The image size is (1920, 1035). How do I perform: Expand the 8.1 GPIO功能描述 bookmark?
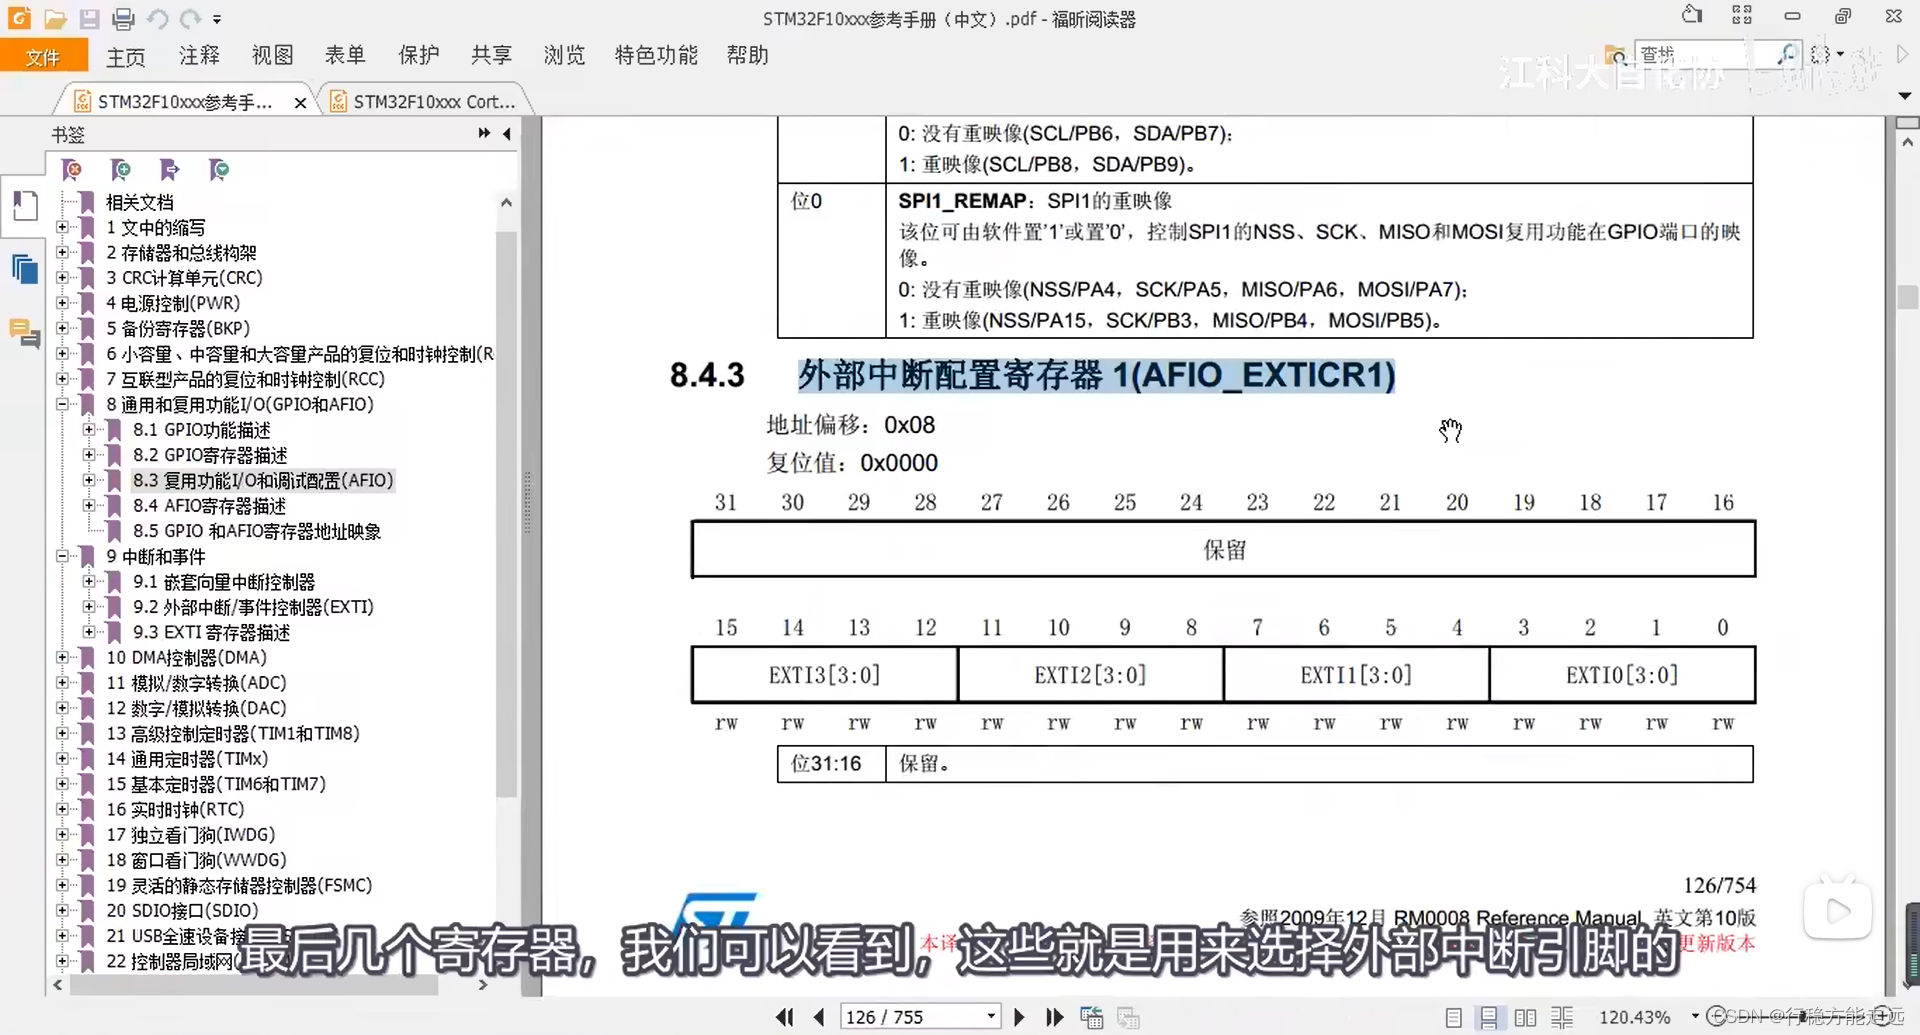pos(89,430)
